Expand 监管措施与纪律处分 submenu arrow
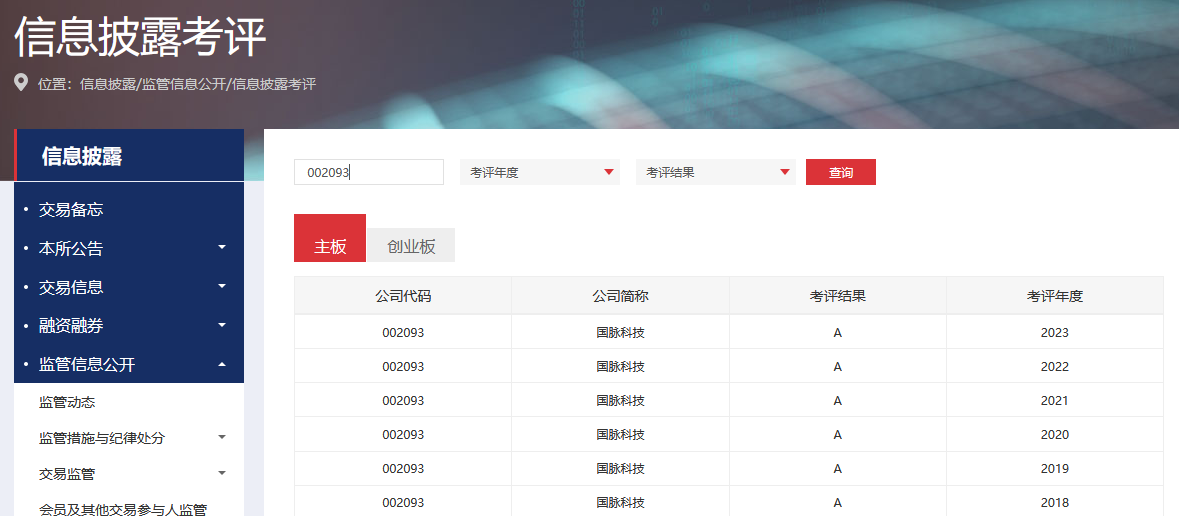Viewport: 1179px width, 516px height. pos(222,437)
